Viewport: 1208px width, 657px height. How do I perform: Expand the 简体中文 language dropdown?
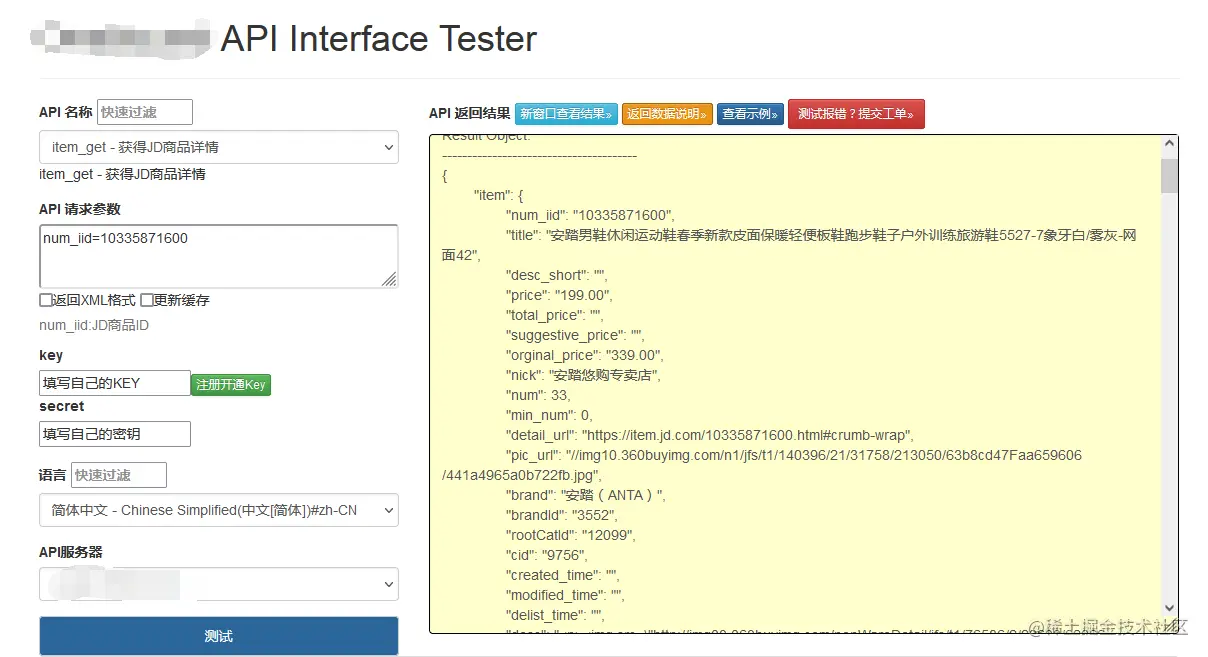pos(218,510)
